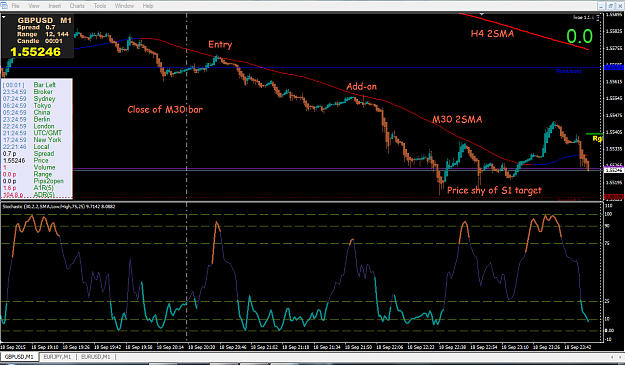Open the Charts menu
This screenshot has width=625, height=365.
point(77,6)
